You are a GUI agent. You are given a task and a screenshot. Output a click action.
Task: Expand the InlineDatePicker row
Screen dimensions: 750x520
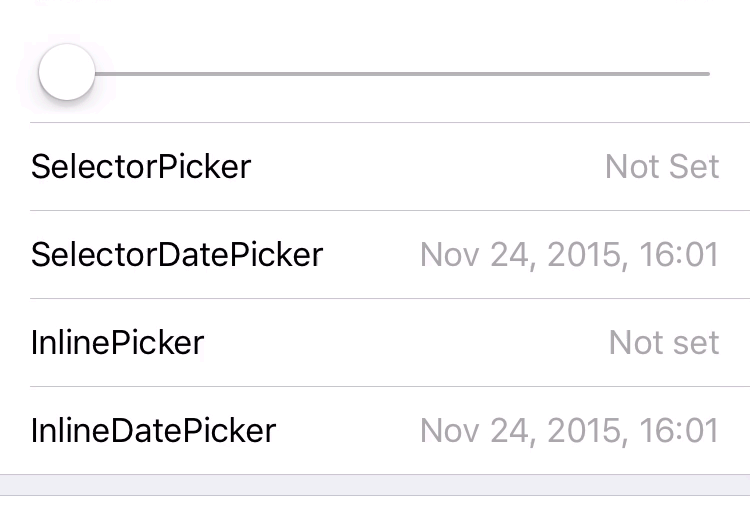pos(375,431)
